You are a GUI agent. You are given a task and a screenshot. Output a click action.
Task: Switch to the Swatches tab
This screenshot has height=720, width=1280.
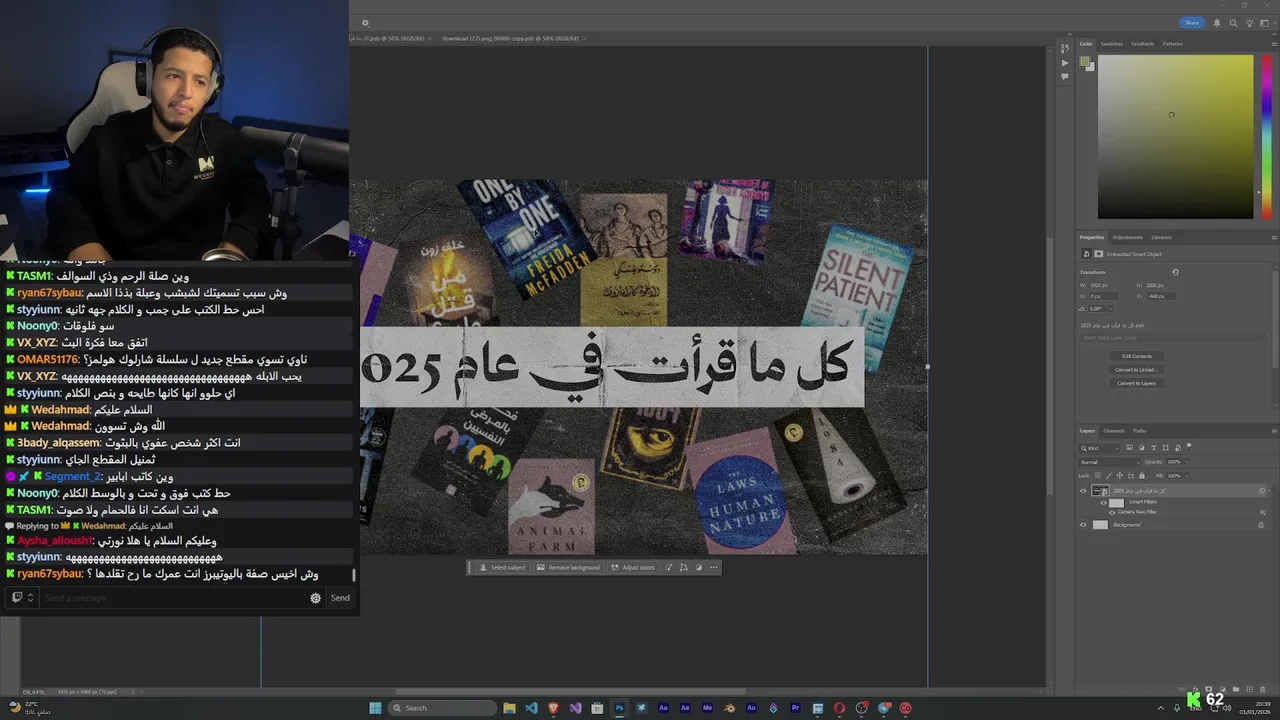(x=1112, y=44)
